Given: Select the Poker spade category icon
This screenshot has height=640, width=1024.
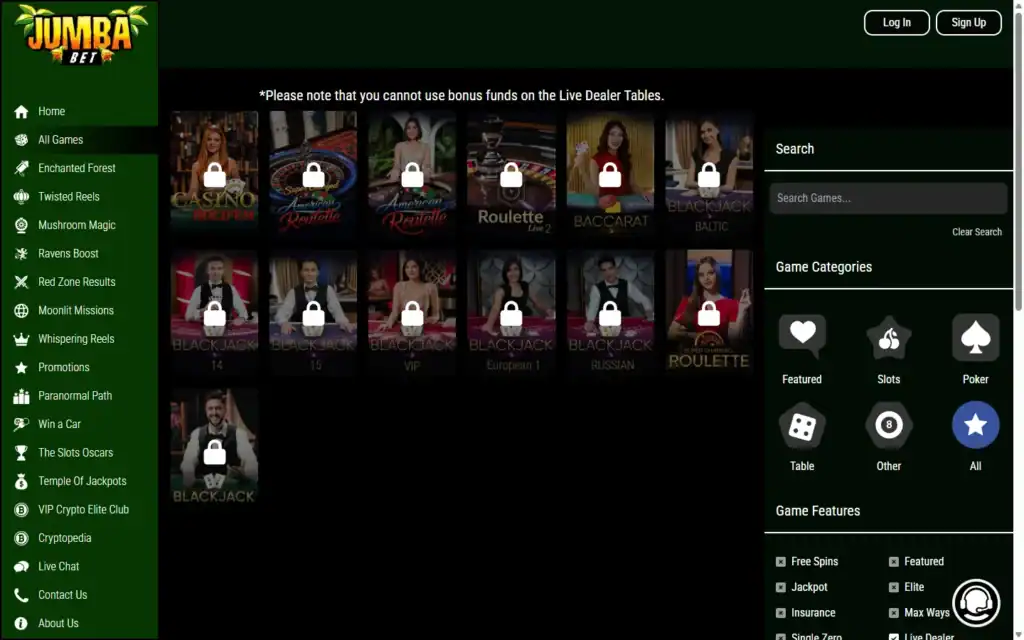Looking at the screenshot, I should [975, 337].
